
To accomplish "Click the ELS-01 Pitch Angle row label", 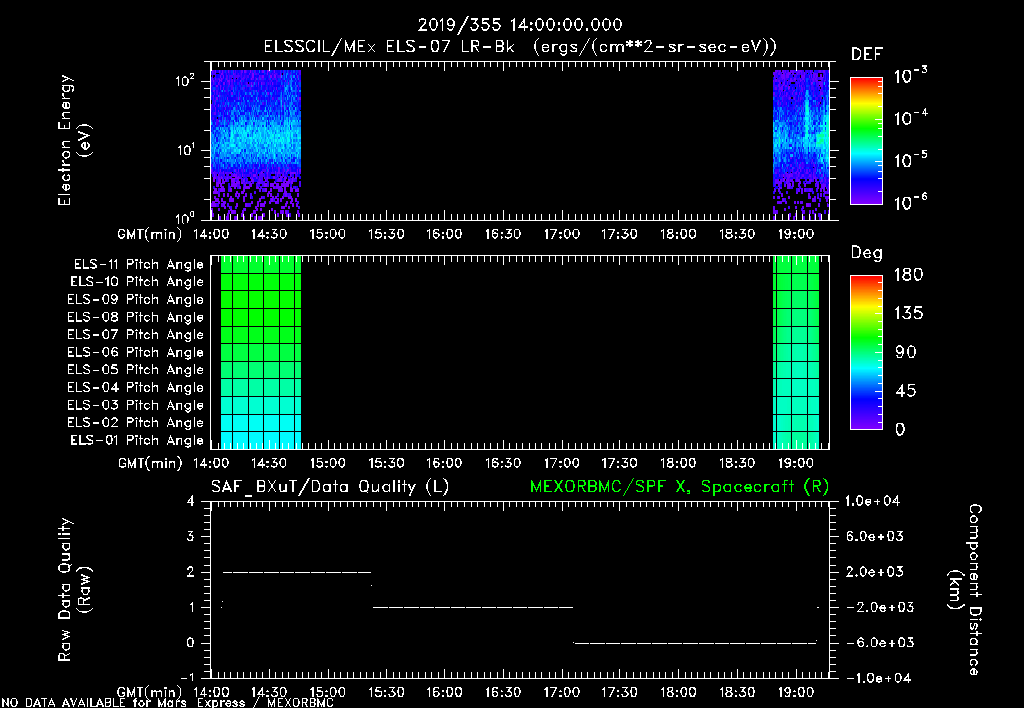I will (x=137, y=440).
